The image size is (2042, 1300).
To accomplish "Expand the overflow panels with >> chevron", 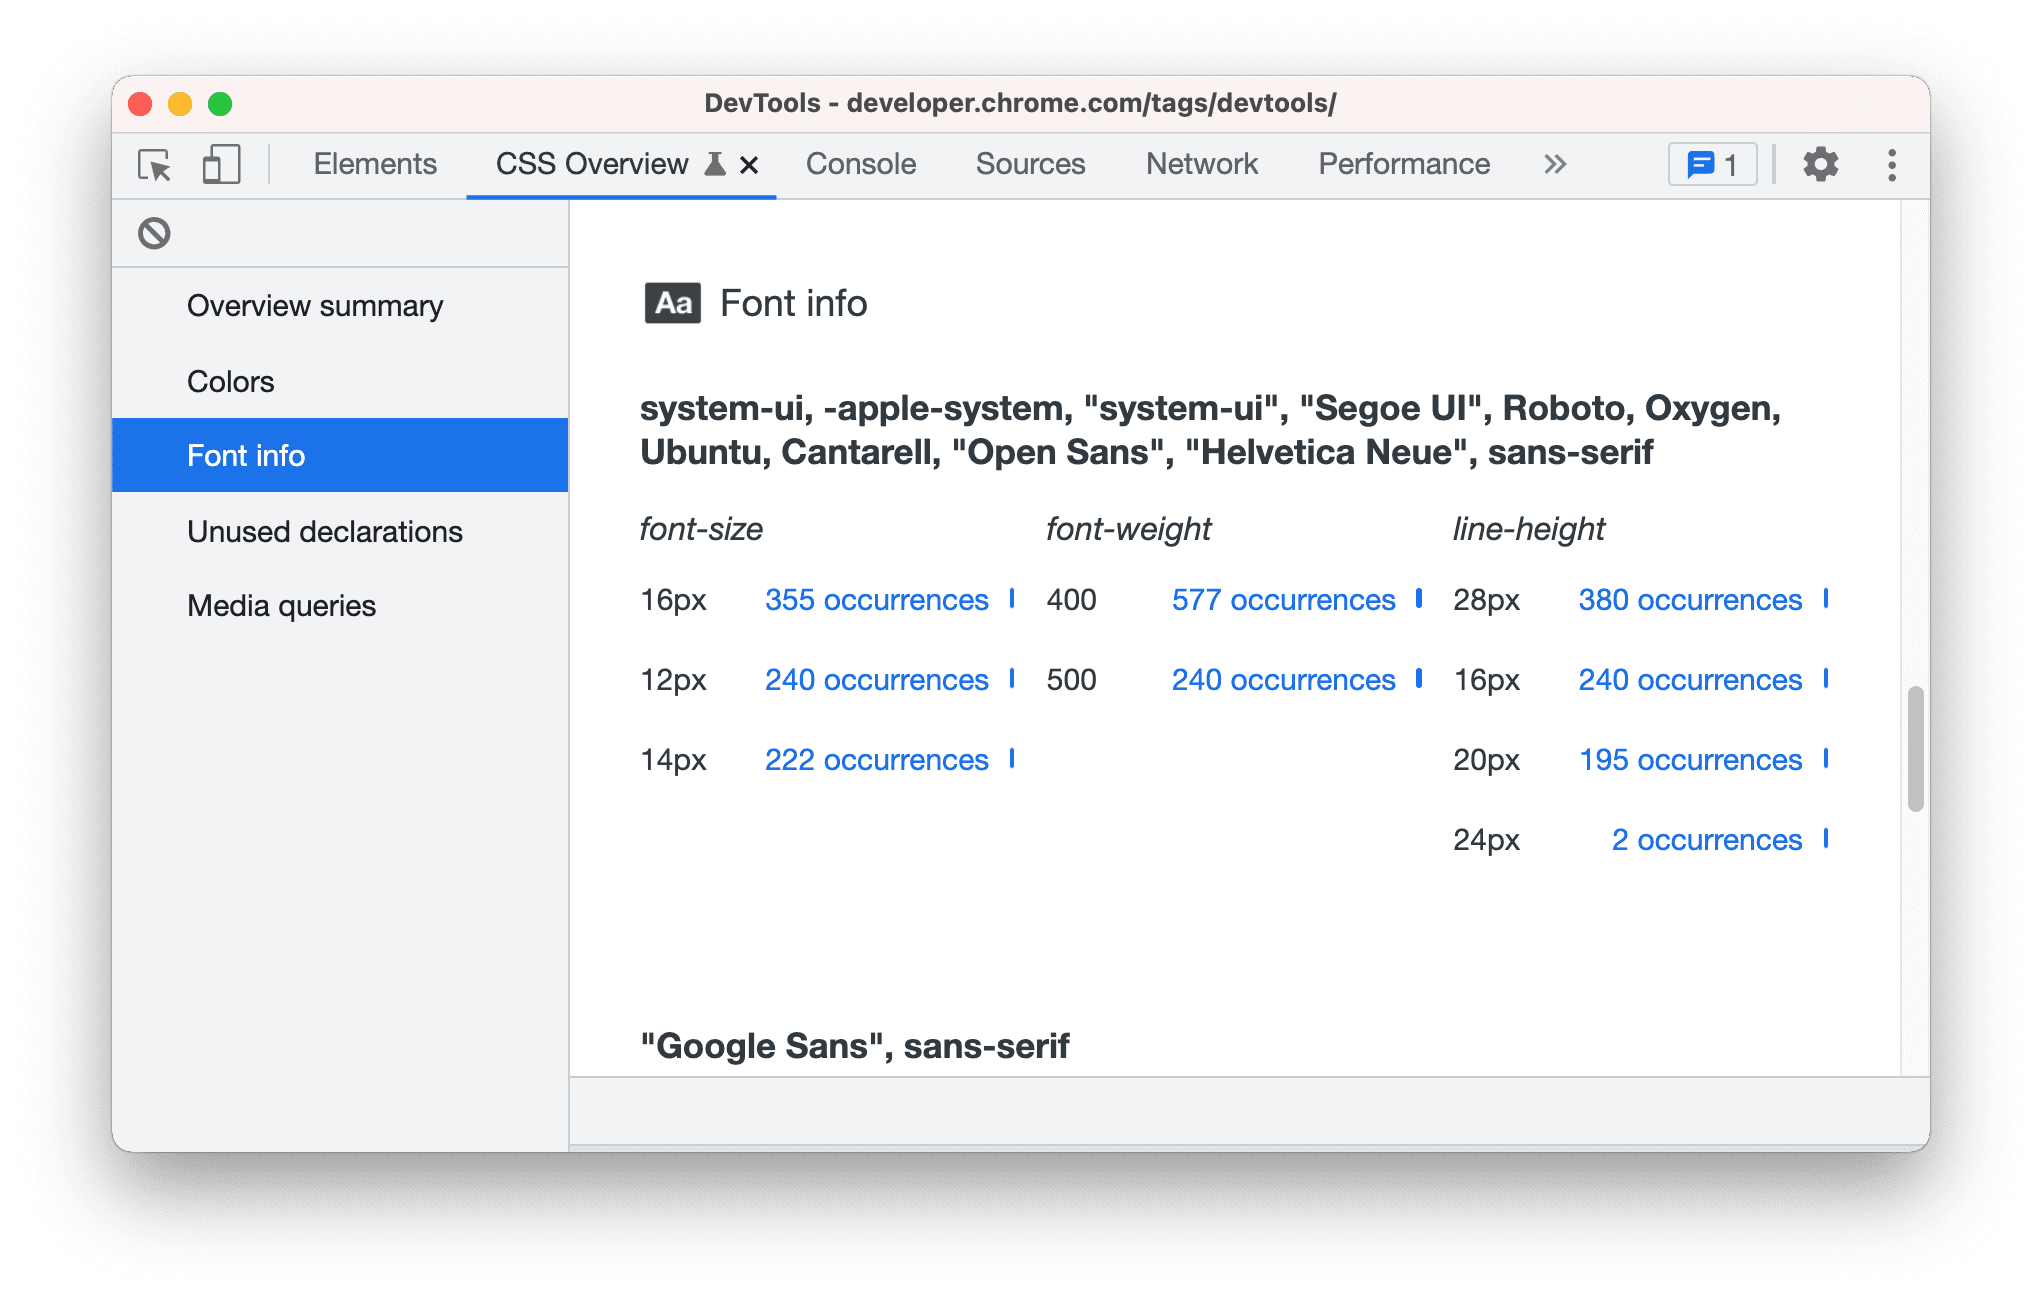I will pyautogui.click(x=1557, y=164).
